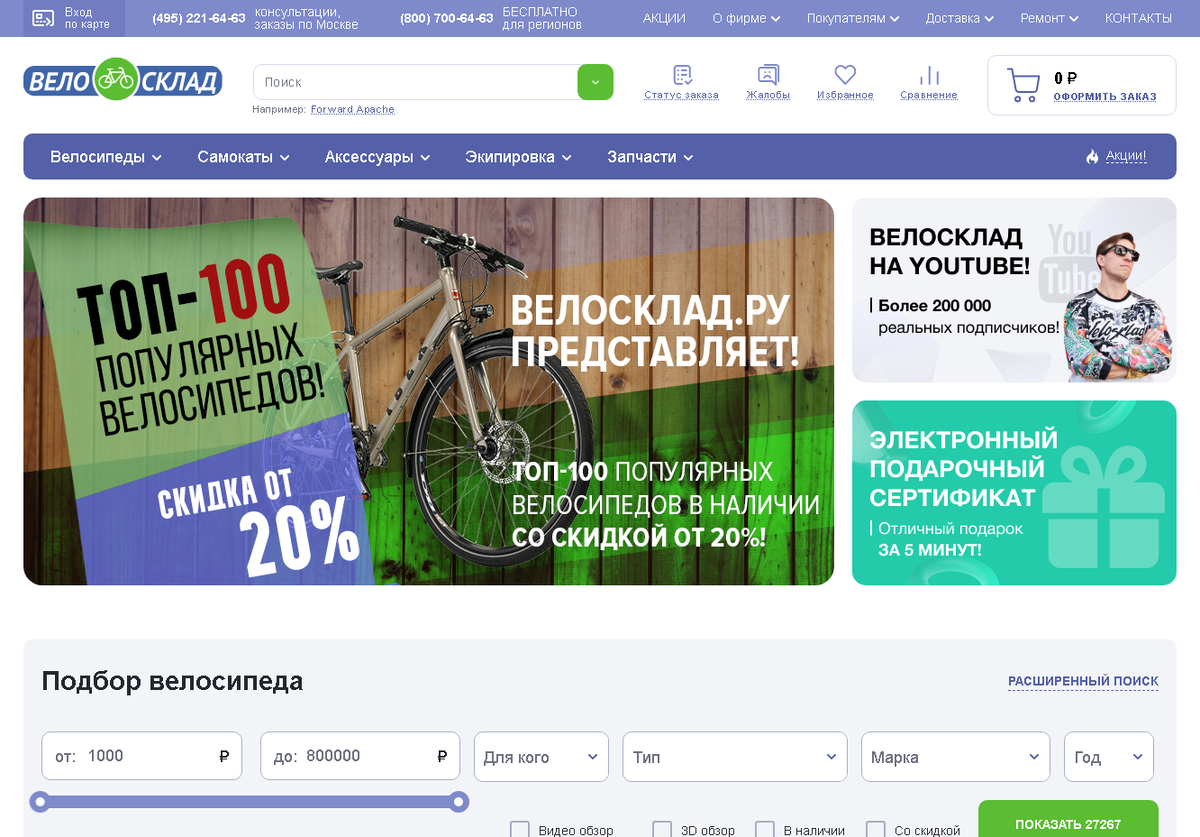Open the Экипировка category menu

pos(518,157)
